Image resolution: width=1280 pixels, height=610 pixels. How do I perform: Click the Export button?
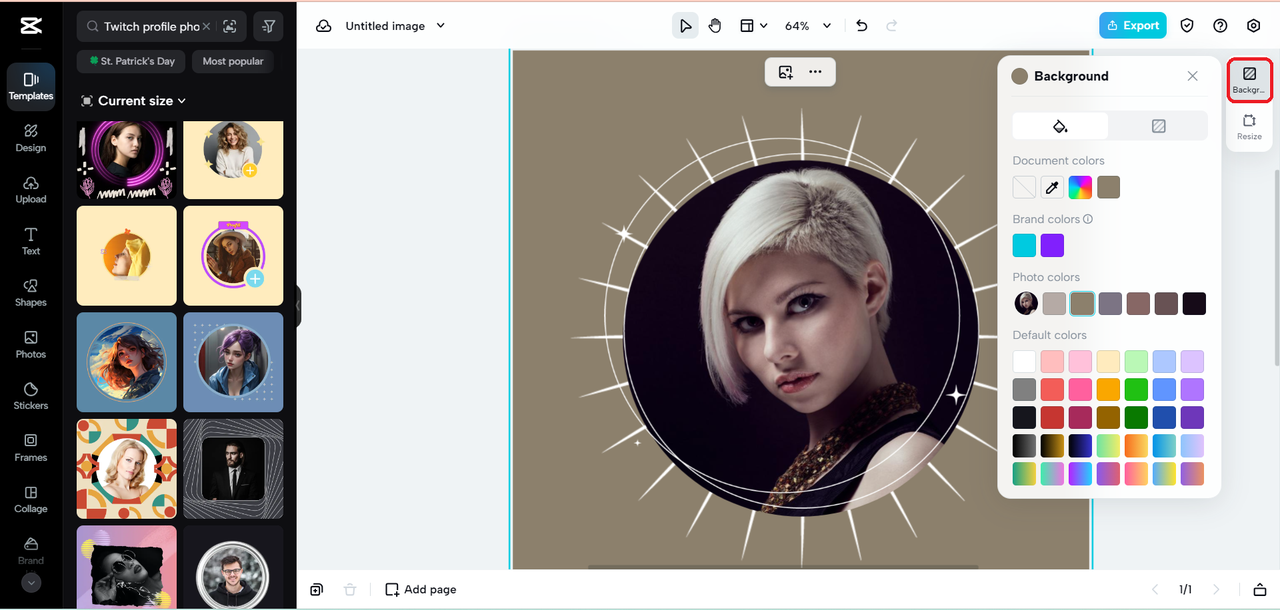(x=1132, y=26)
